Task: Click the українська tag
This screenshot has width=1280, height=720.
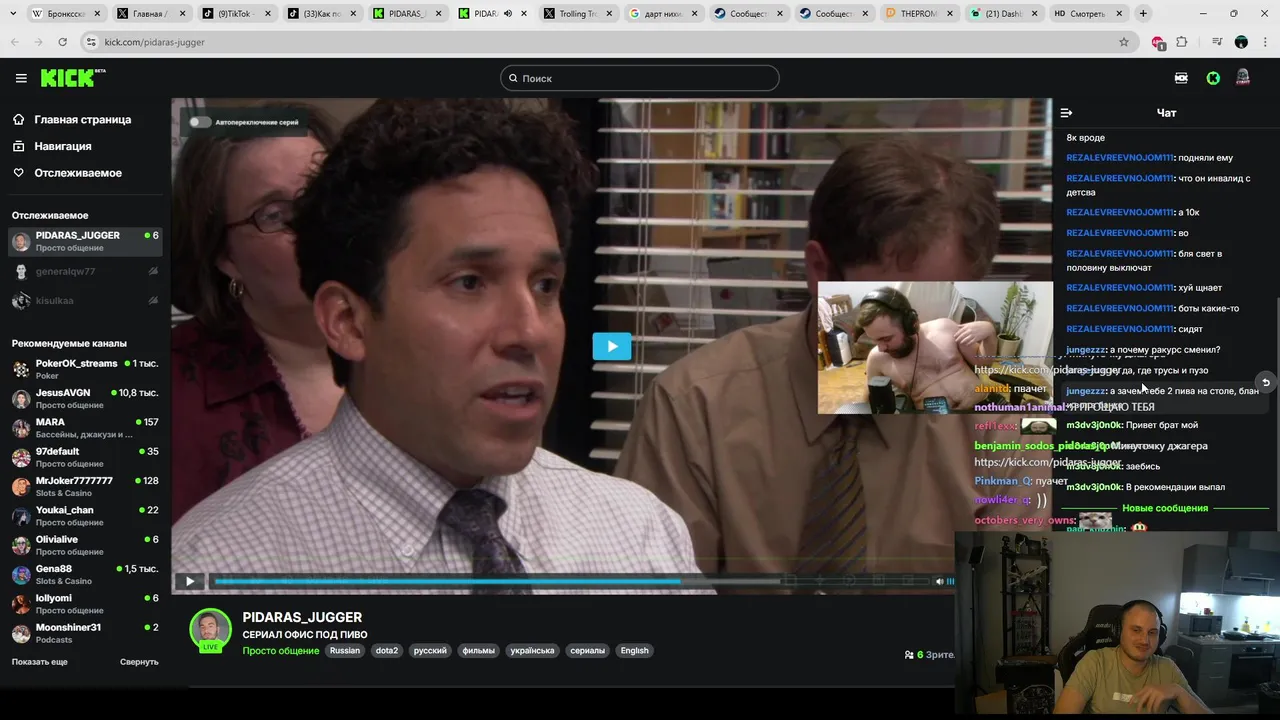Action: point(532,651)
